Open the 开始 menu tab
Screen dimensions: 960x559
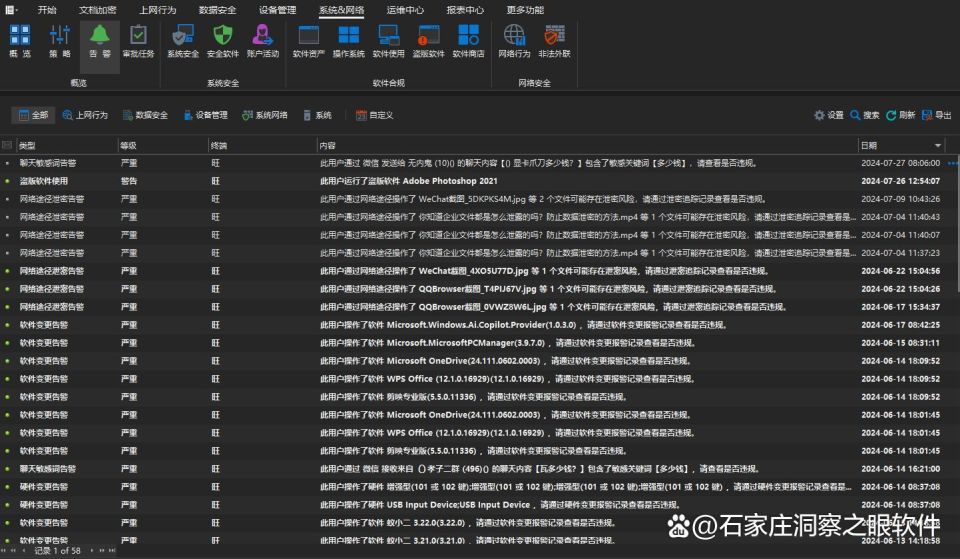pos(47,10)
